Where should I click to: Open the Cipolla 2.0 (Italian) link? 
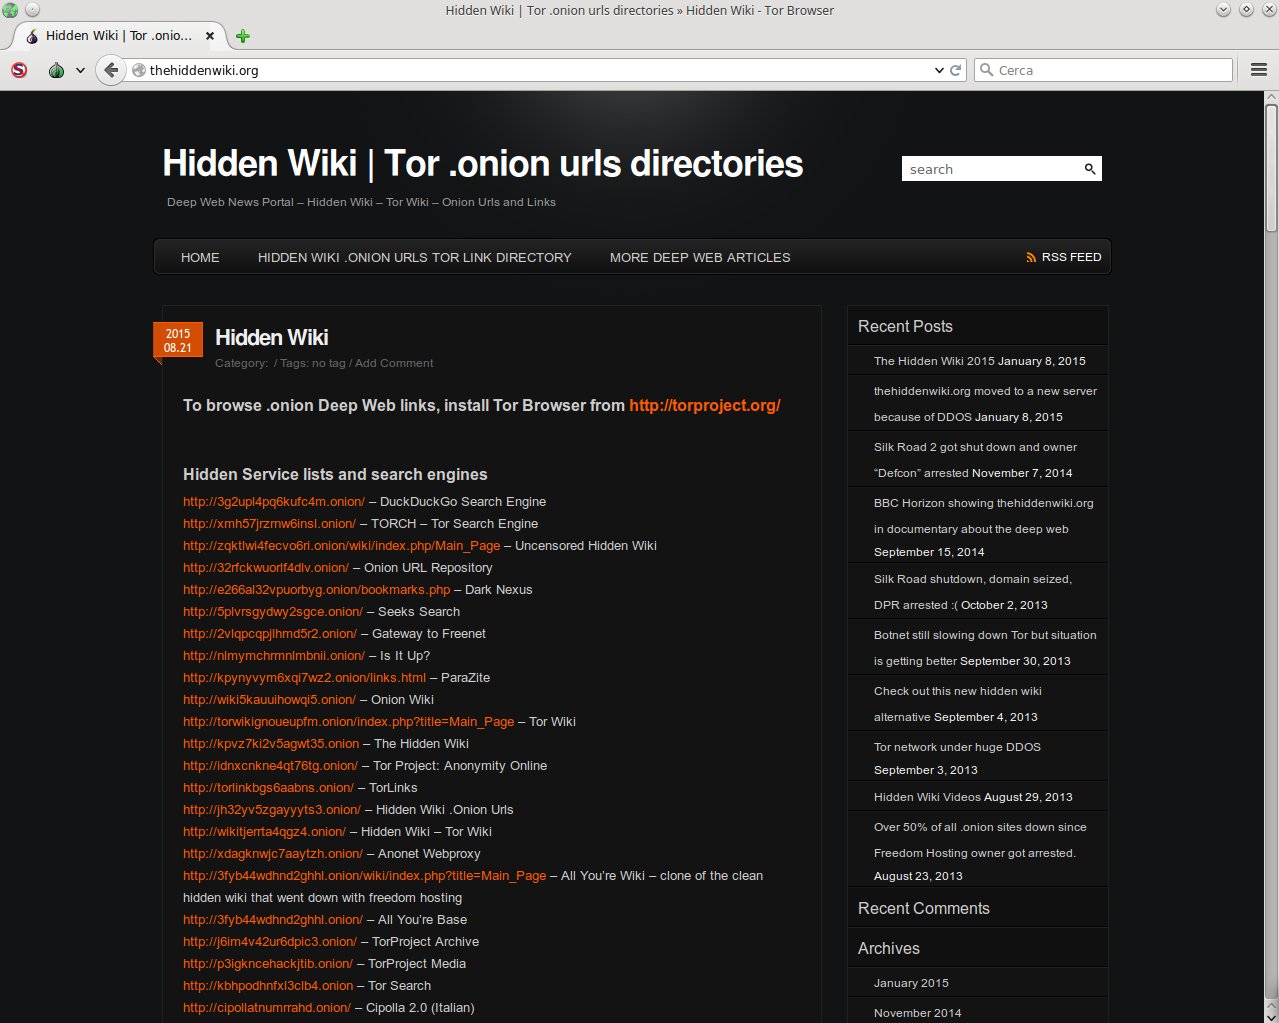[267, 1008]
